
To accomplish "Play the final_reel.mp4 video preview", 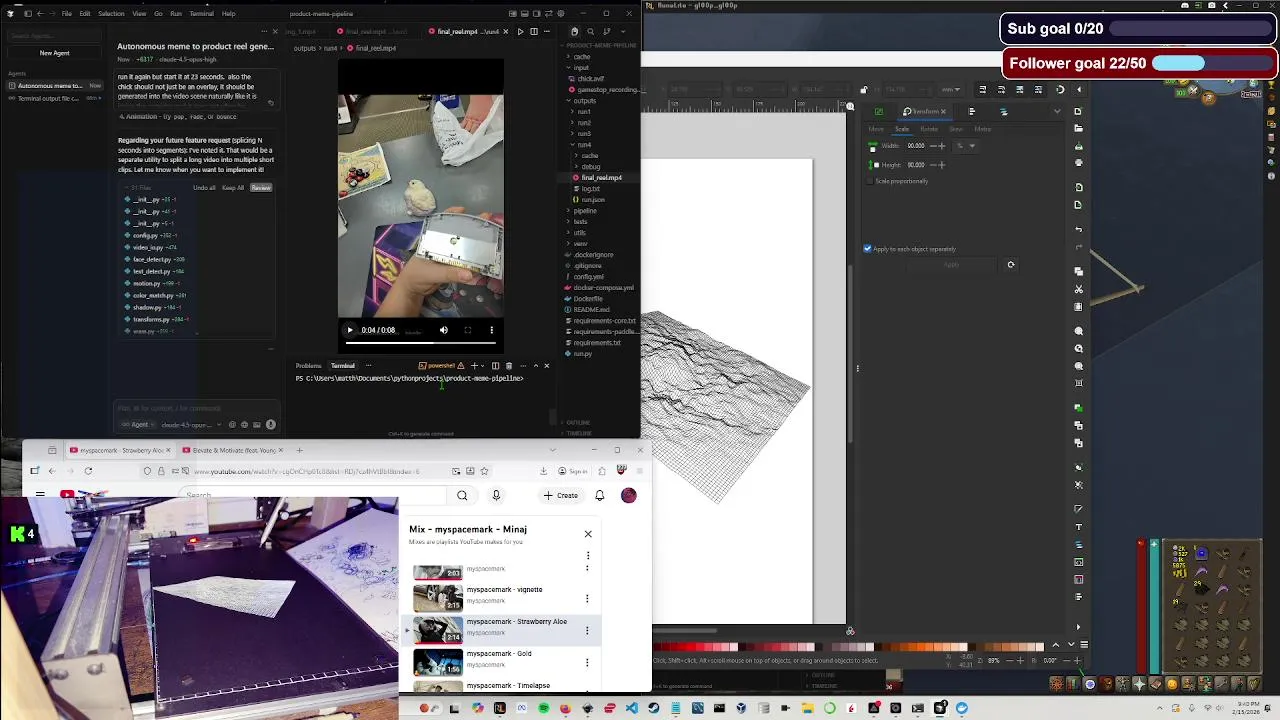I will coord(350,330).
